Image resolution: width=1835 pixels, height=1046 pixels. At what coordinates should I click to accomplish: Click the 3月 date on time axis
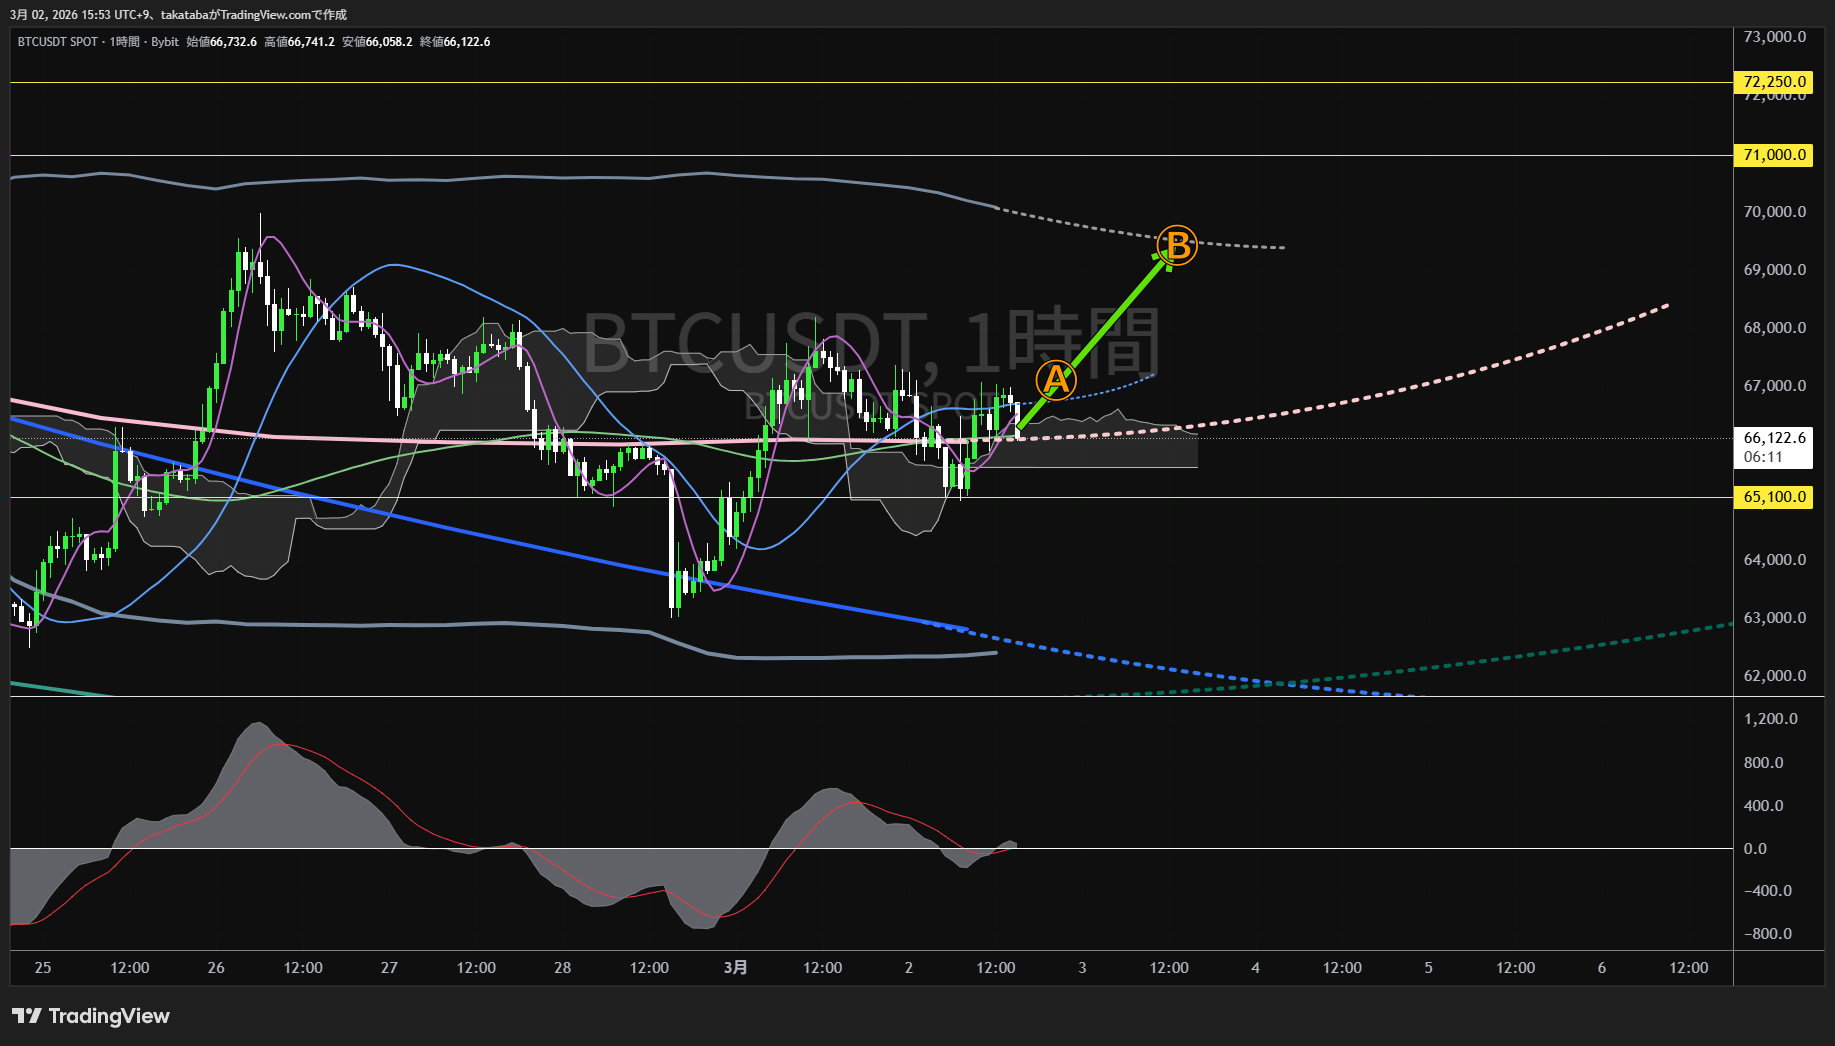(x=735, y=967)
